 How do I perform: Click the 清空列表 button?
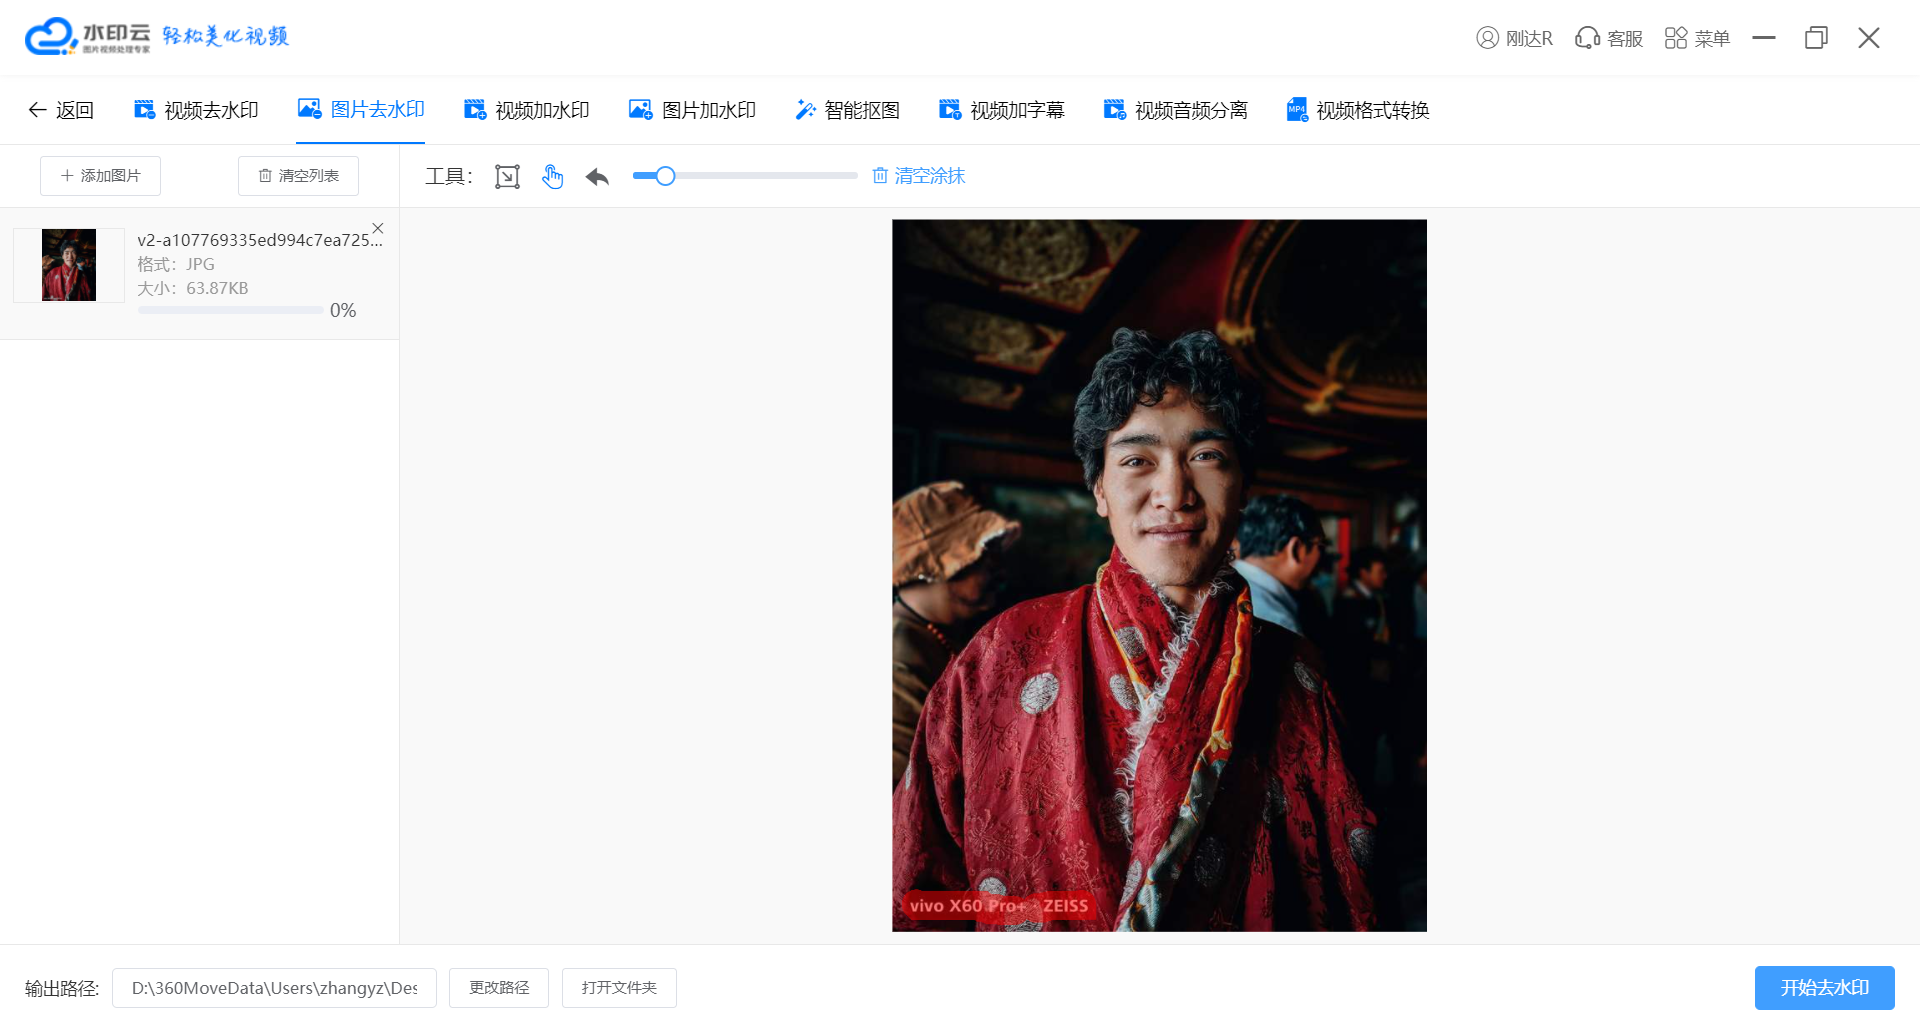(298, 176)
